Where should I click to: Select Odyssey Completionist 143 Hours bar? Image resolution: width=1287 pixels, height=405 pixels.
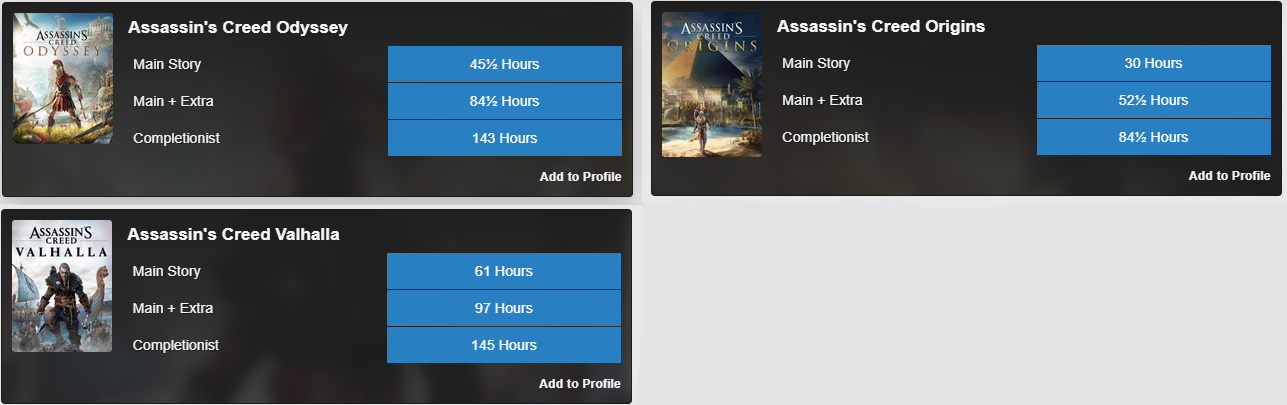(x=504, y=138)
